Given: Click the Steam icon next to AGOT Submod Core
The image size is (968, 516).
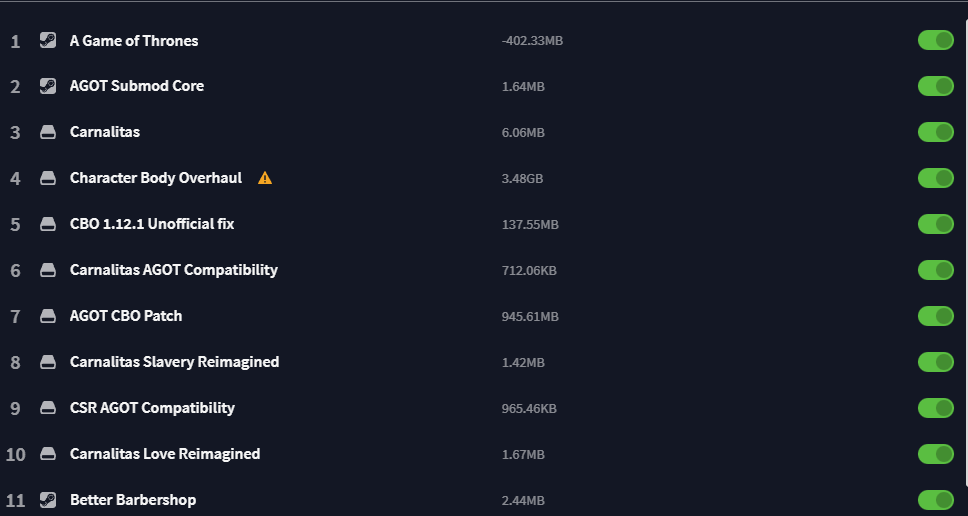Looking at the screenshot, I should [47, 86].
